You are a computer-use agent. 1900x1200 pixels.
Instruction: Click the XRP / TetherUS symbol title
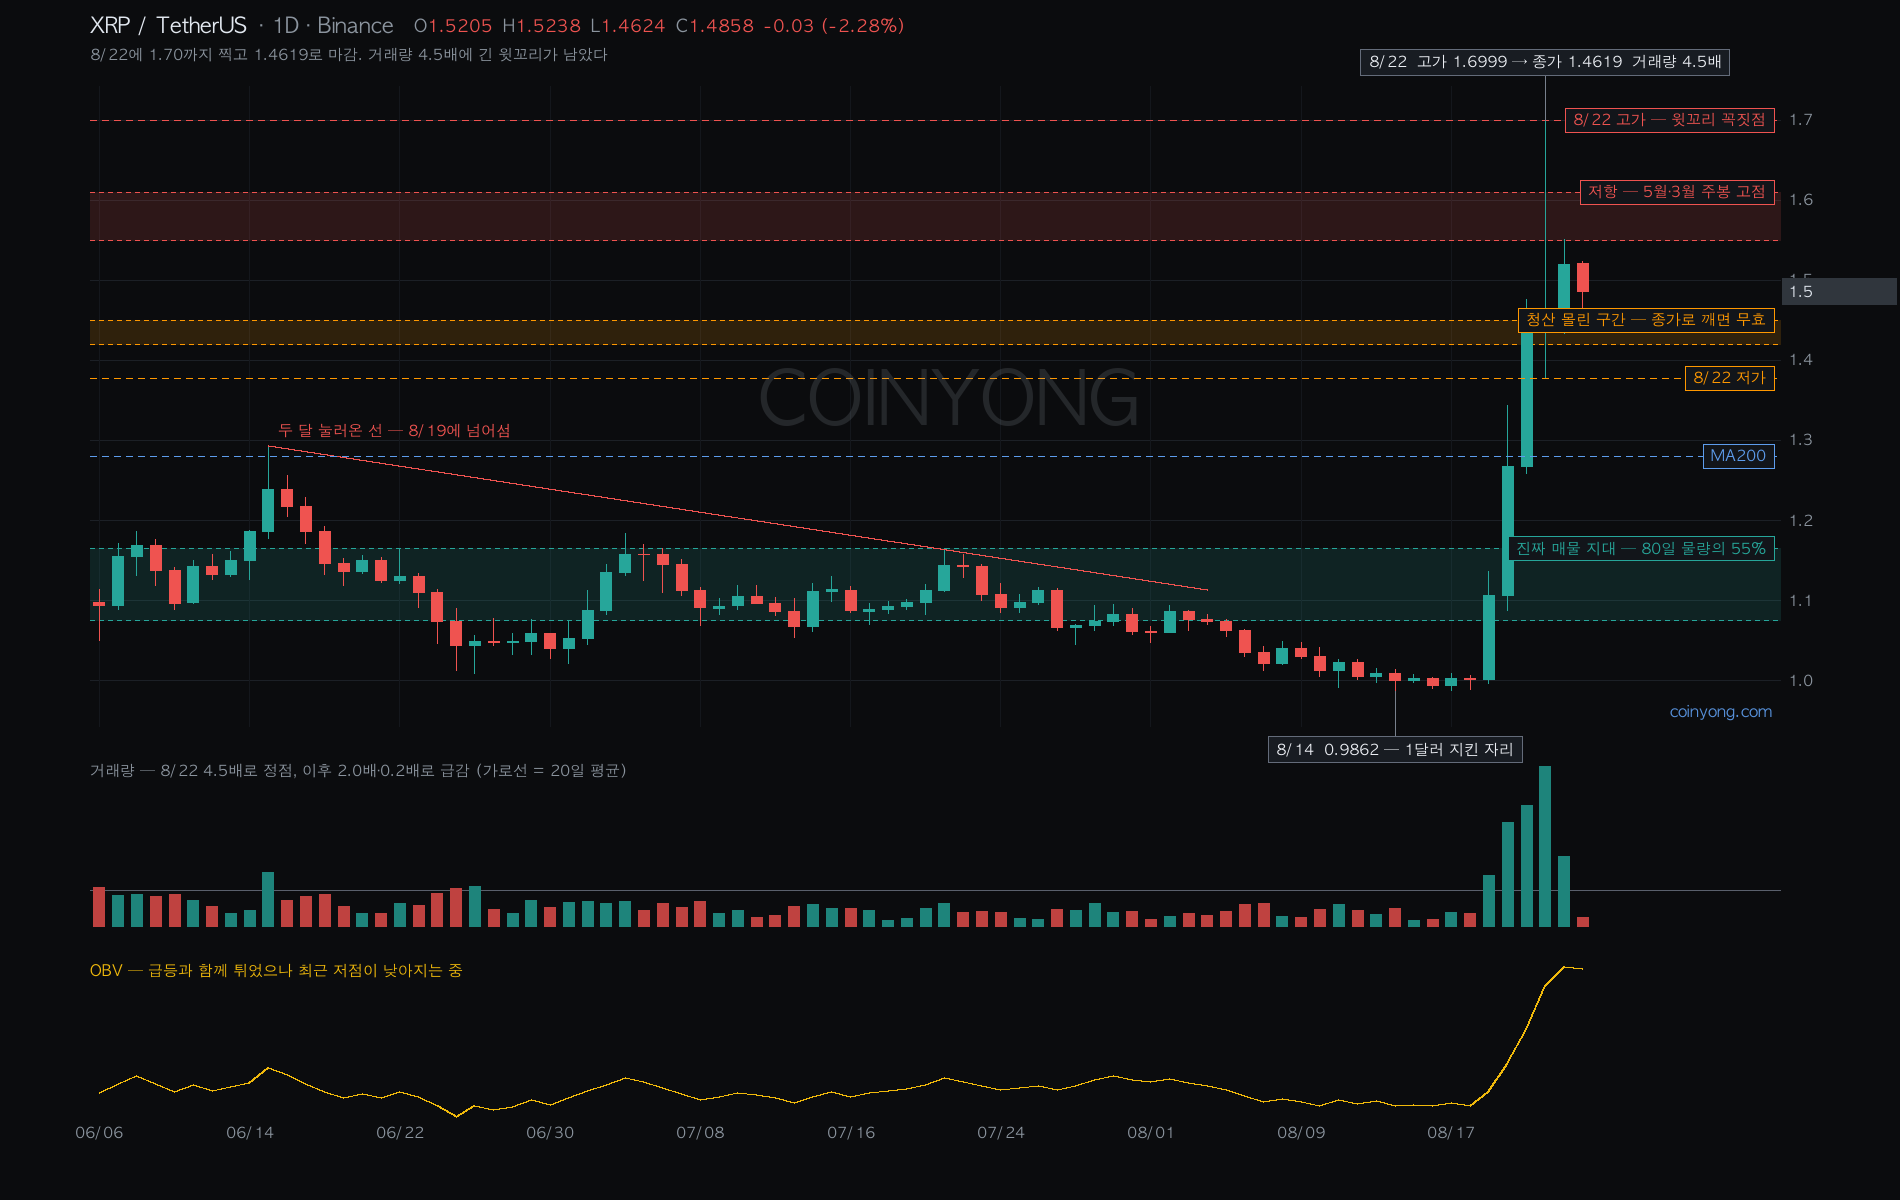click(168, 25)
